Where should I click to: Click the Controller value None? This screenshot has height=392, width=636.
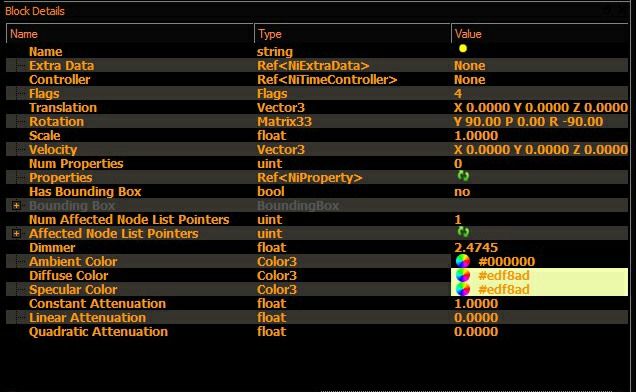[469, 80]
